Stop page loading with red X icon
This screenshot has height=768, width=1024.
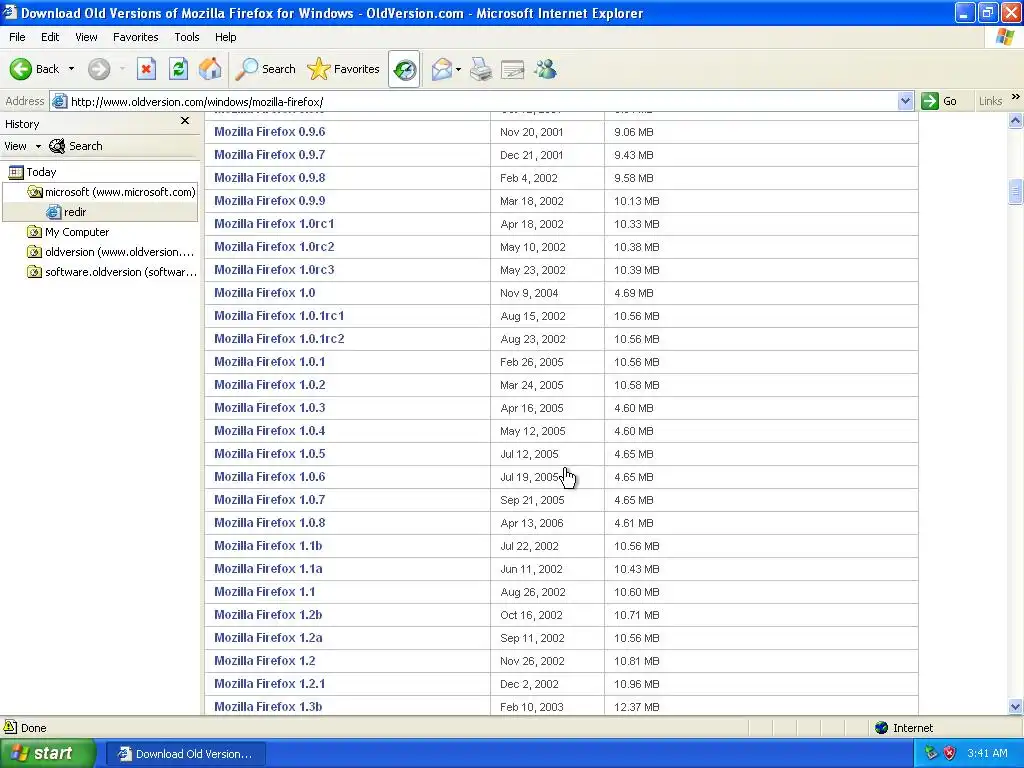(146, 69)
